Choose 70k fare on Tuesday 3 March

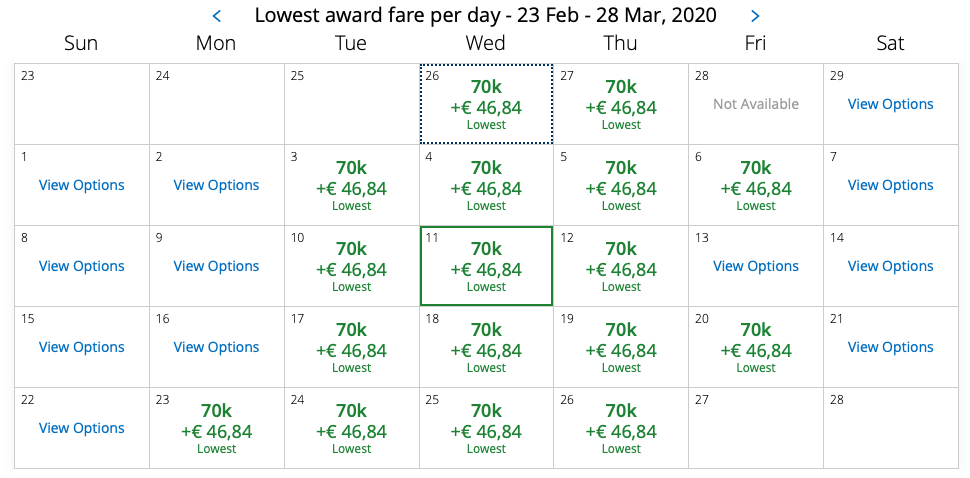tap(351, 186)
